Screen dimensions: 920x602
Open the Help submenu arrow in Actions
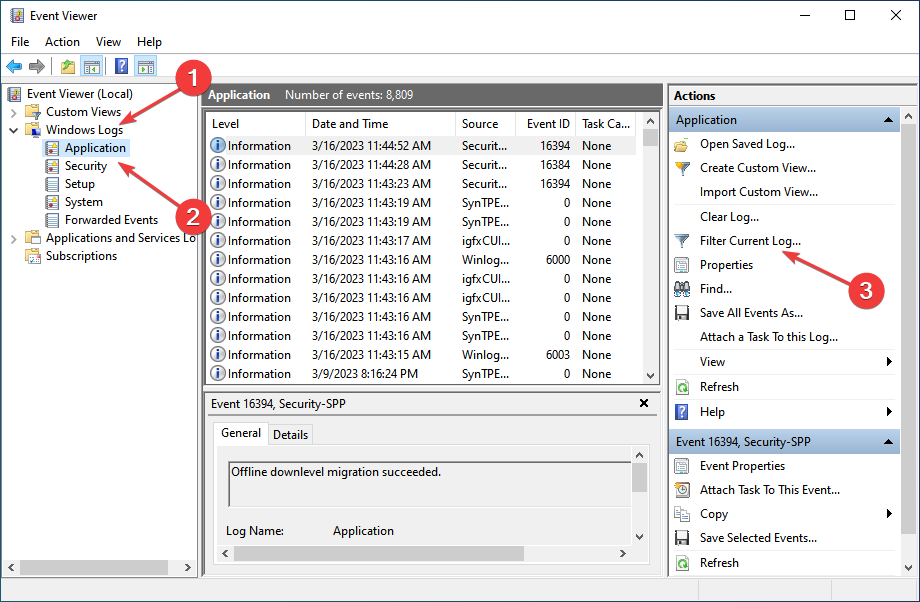point(889,412)
